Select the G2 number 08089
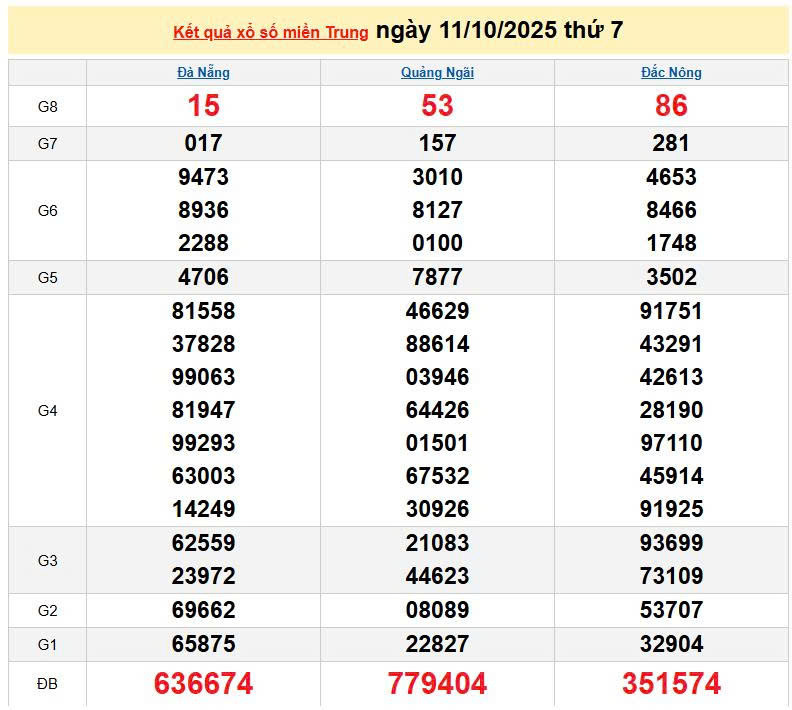Screen dimensions: 792x710 437,610
